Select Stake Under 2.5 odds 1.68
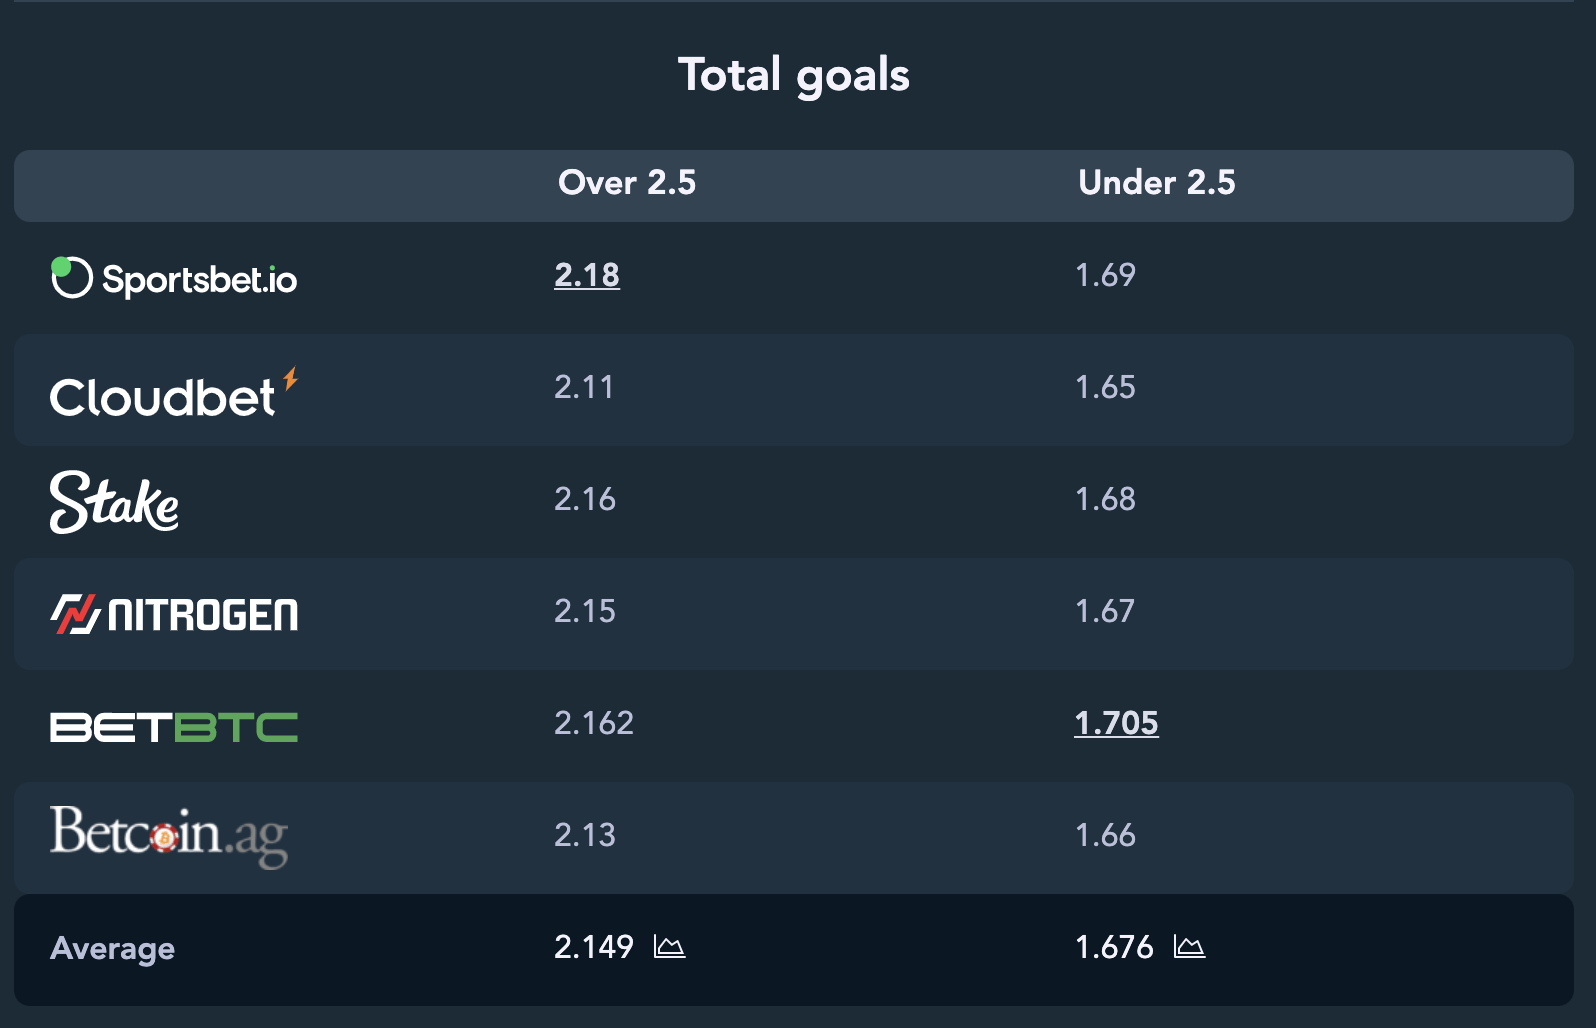The image size is (1596, 1028). (1105, 499)
